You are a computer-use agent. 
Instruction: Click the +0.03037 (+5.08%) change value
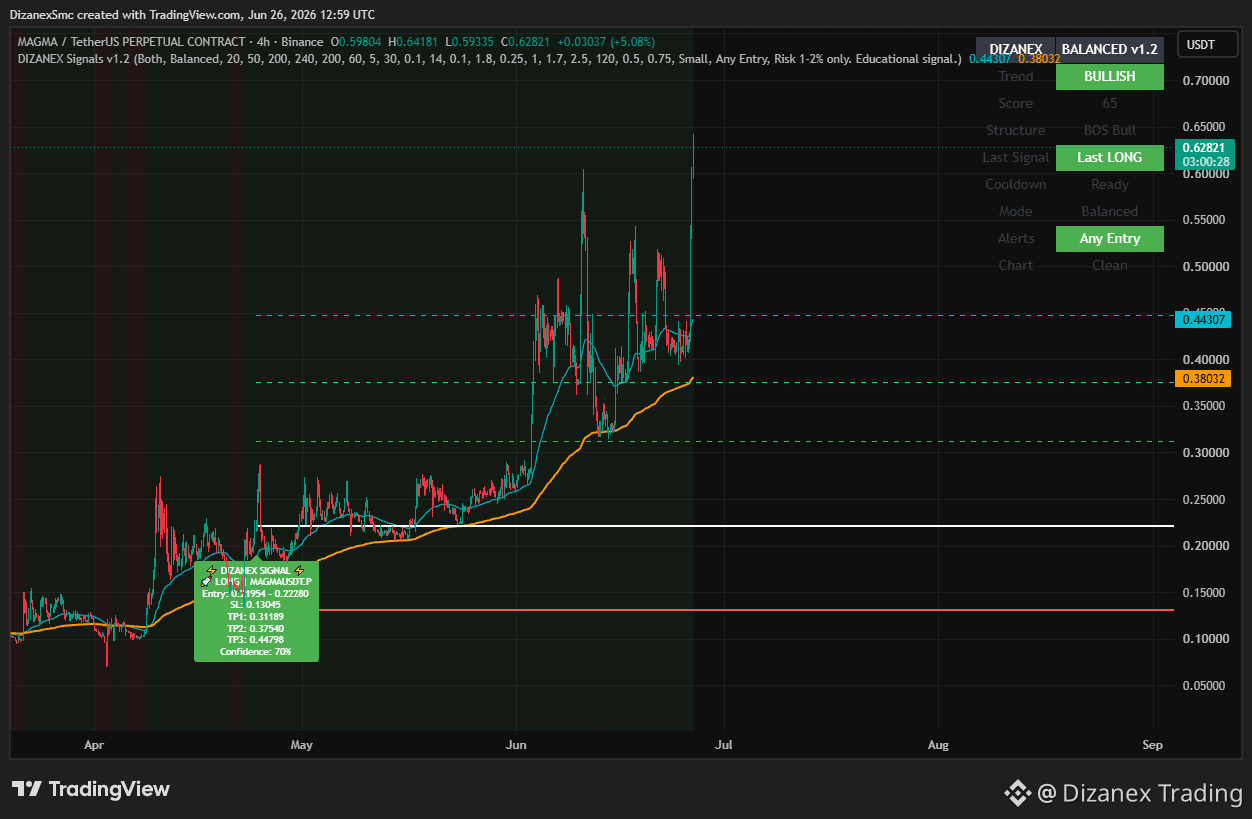[x=608, y=42]
